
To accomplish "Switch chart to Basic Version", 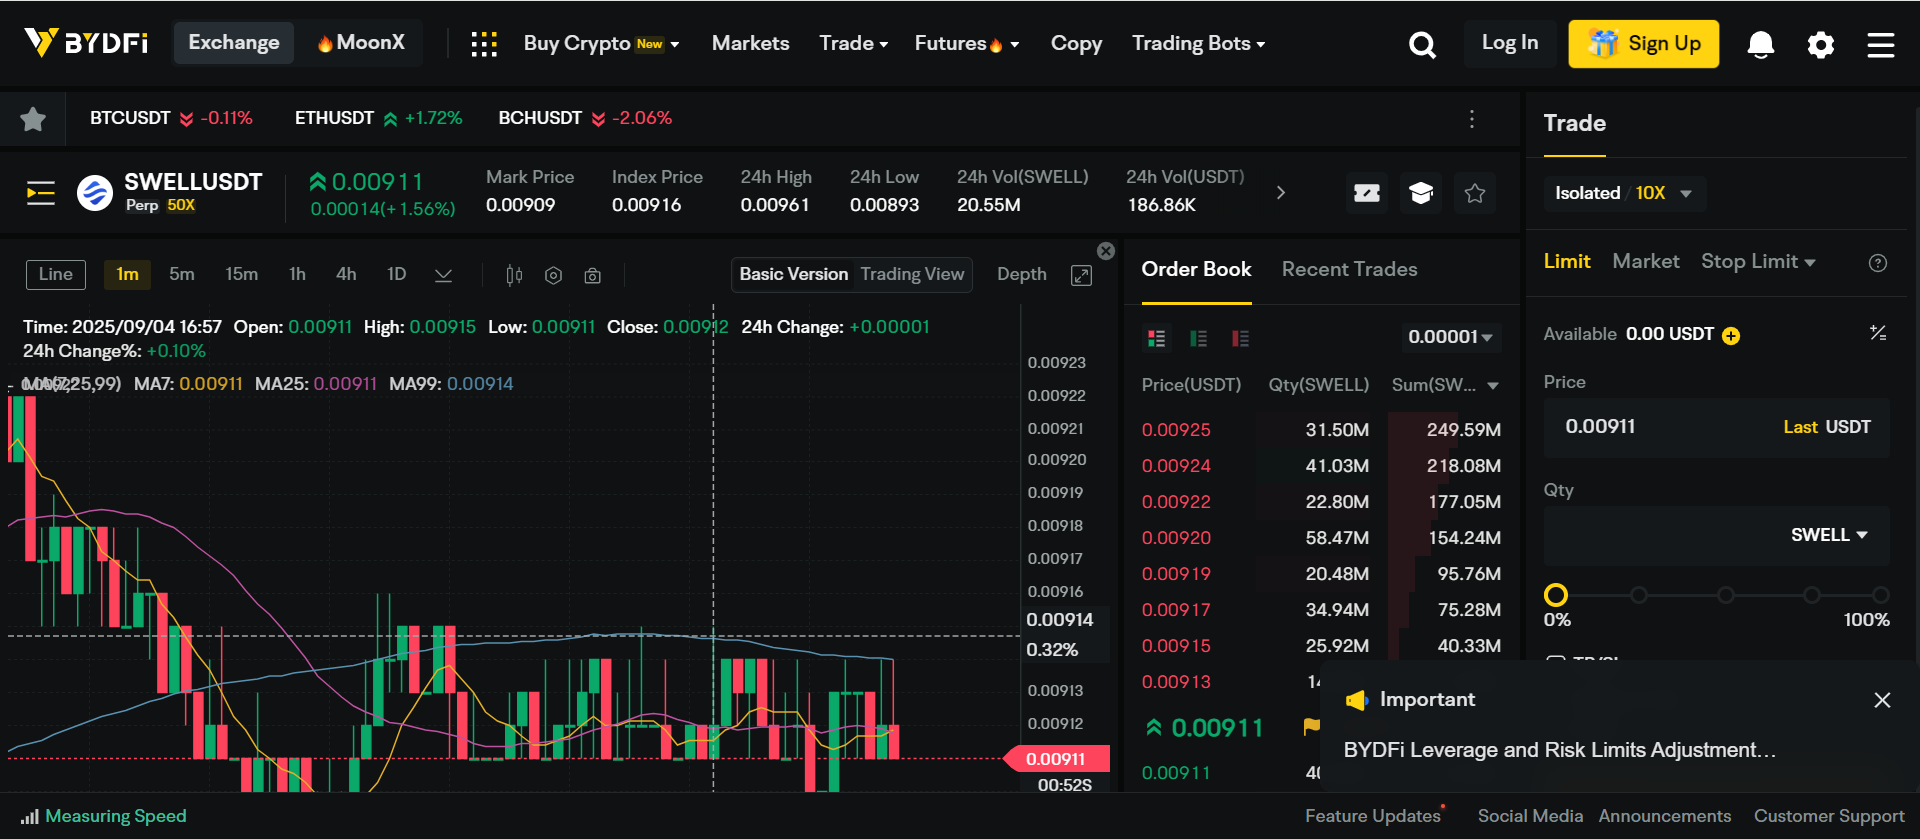I will point(794,274).
